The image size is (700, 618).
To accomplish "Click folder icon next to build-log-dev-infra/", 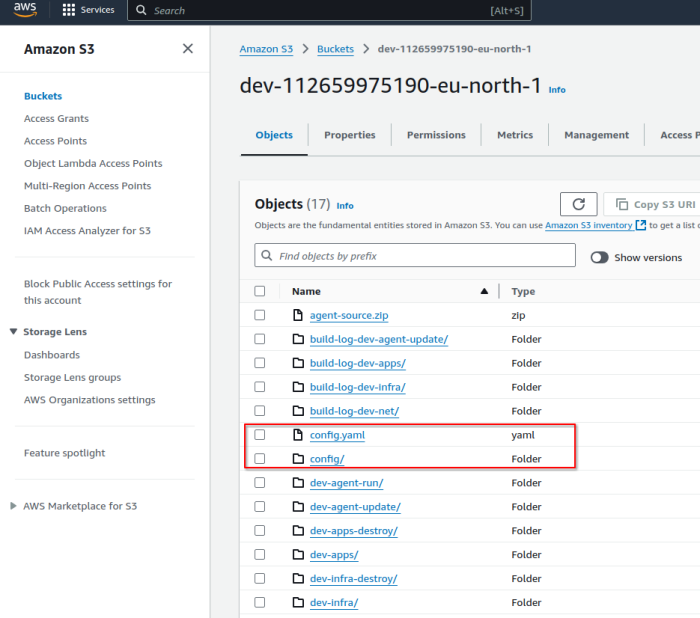I will pos(298,387).
